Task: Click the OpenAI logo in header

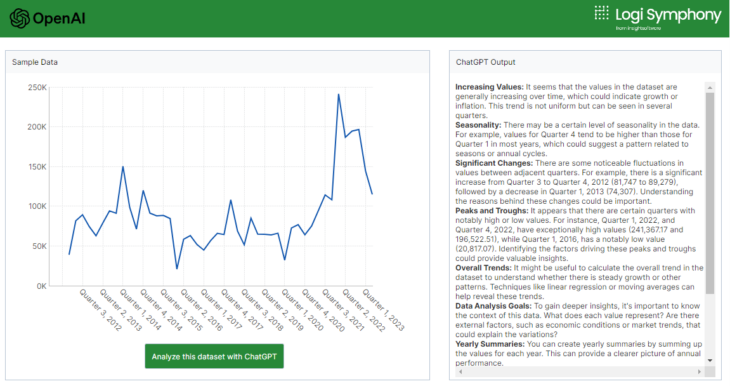Action: coord(47,19)
